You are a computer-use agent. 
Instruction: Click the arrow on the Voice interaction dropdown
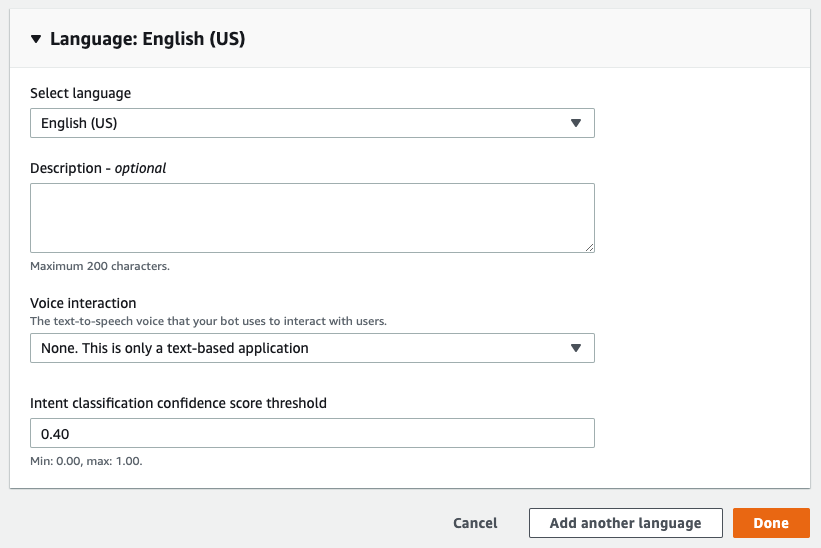click(575, 348)
